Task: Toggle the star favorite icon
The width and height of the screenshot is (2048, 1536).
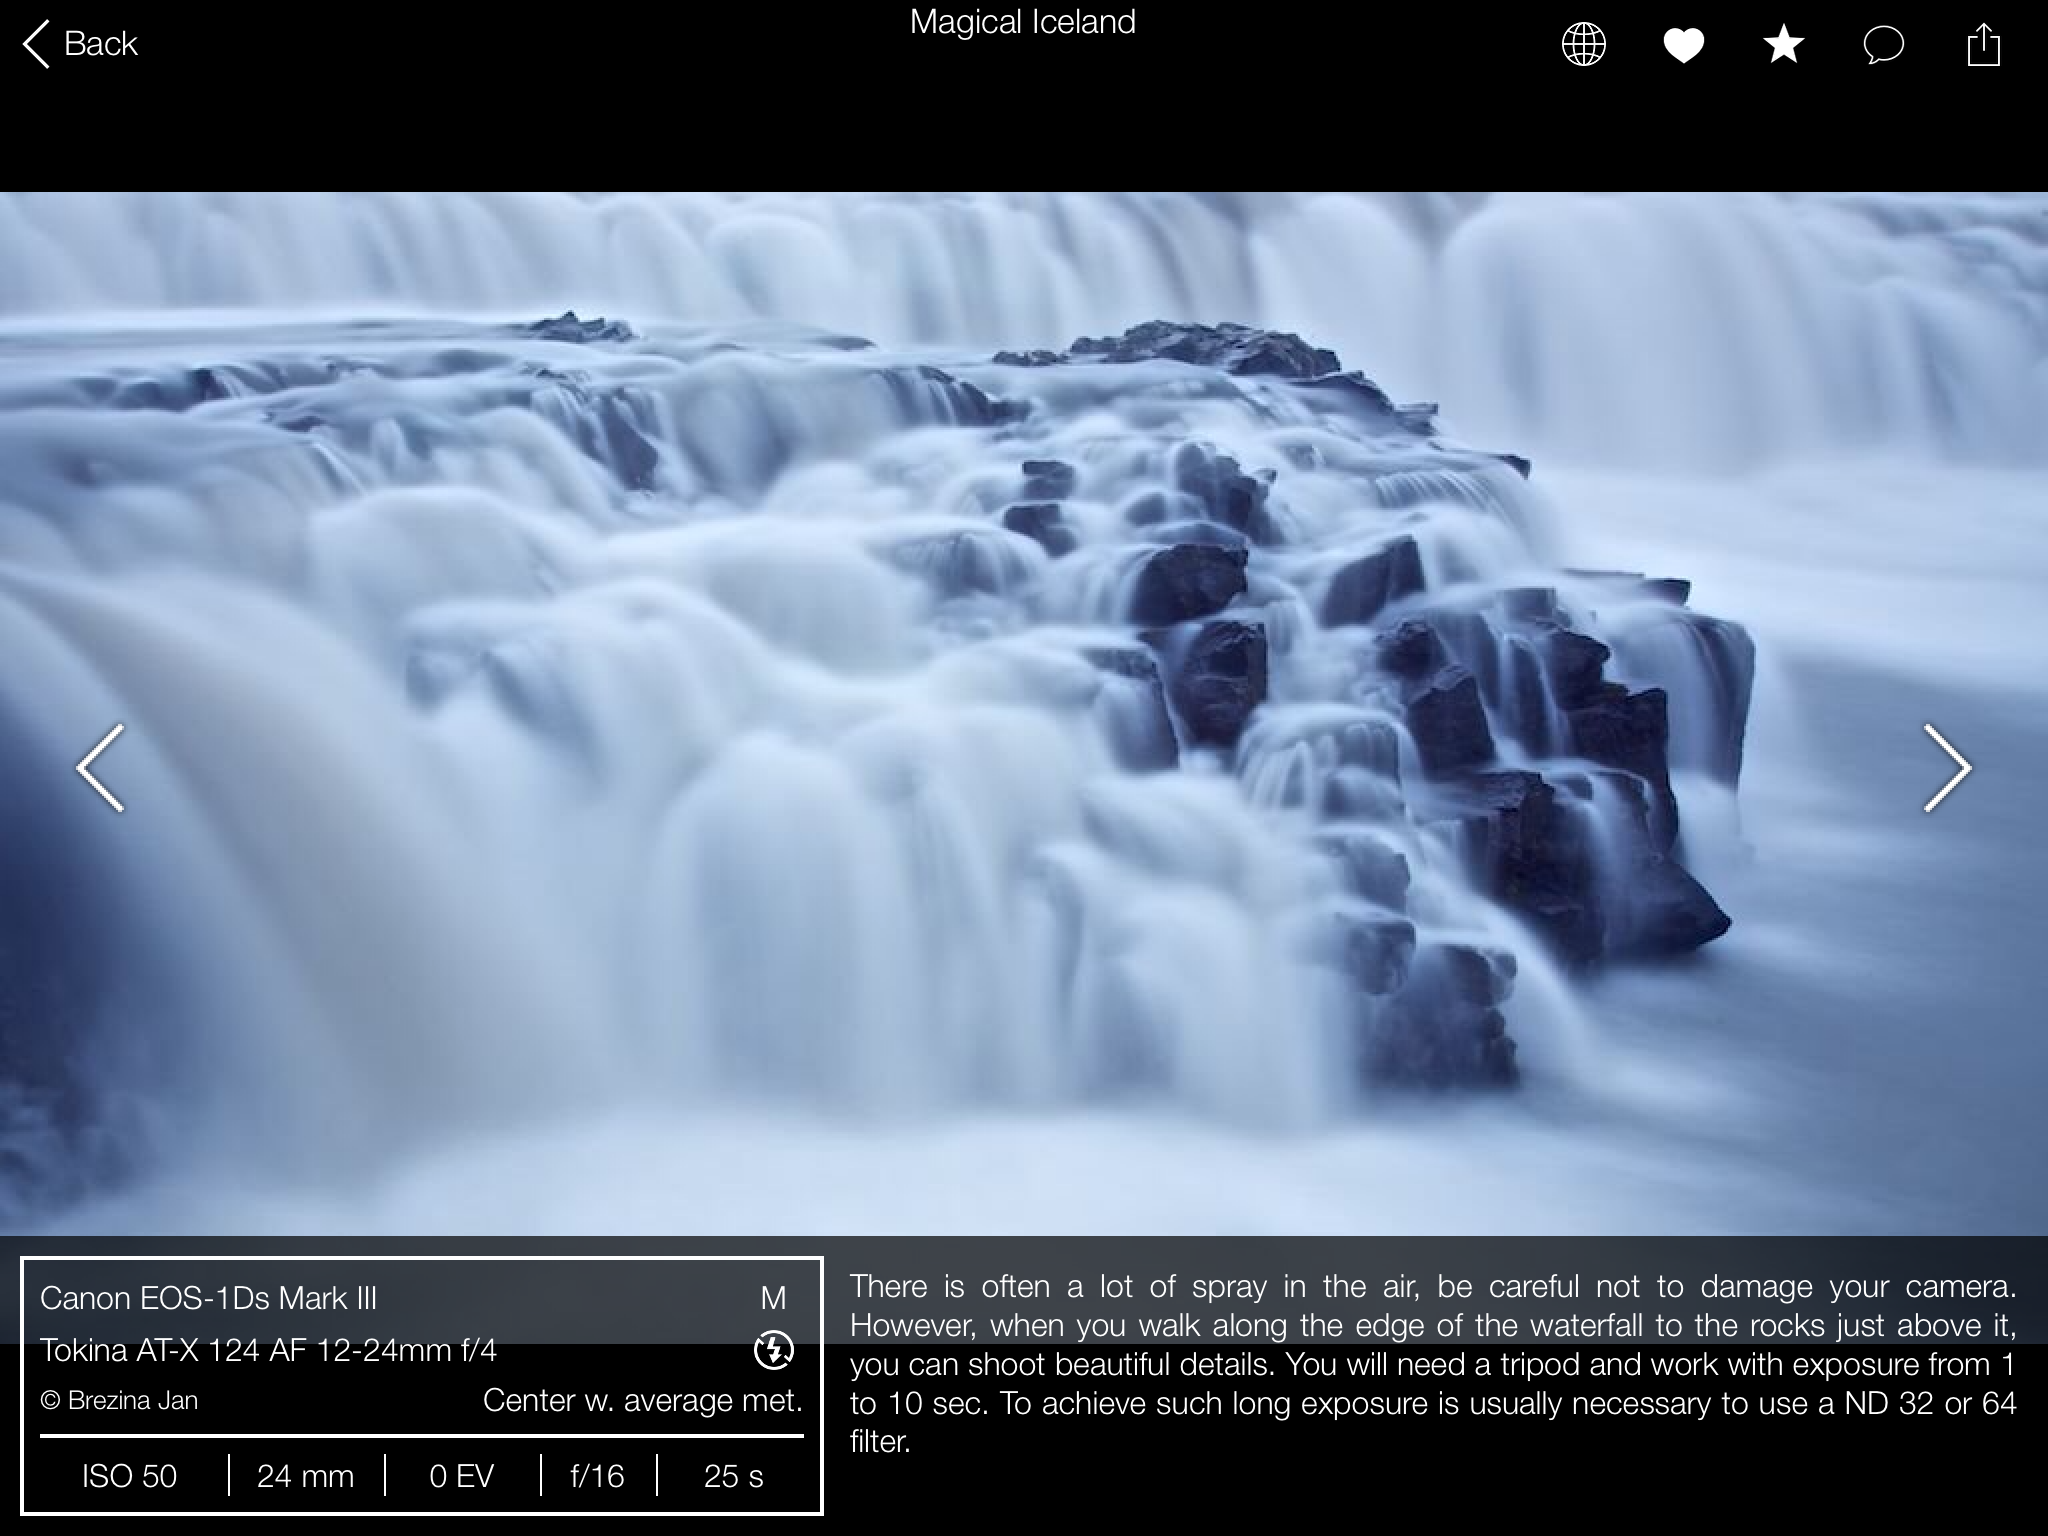Action: pos(1784,45)
